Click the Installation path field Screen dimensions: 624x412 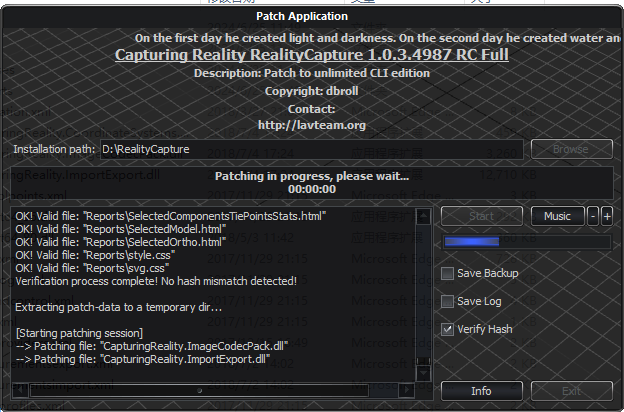pos(312,149)
